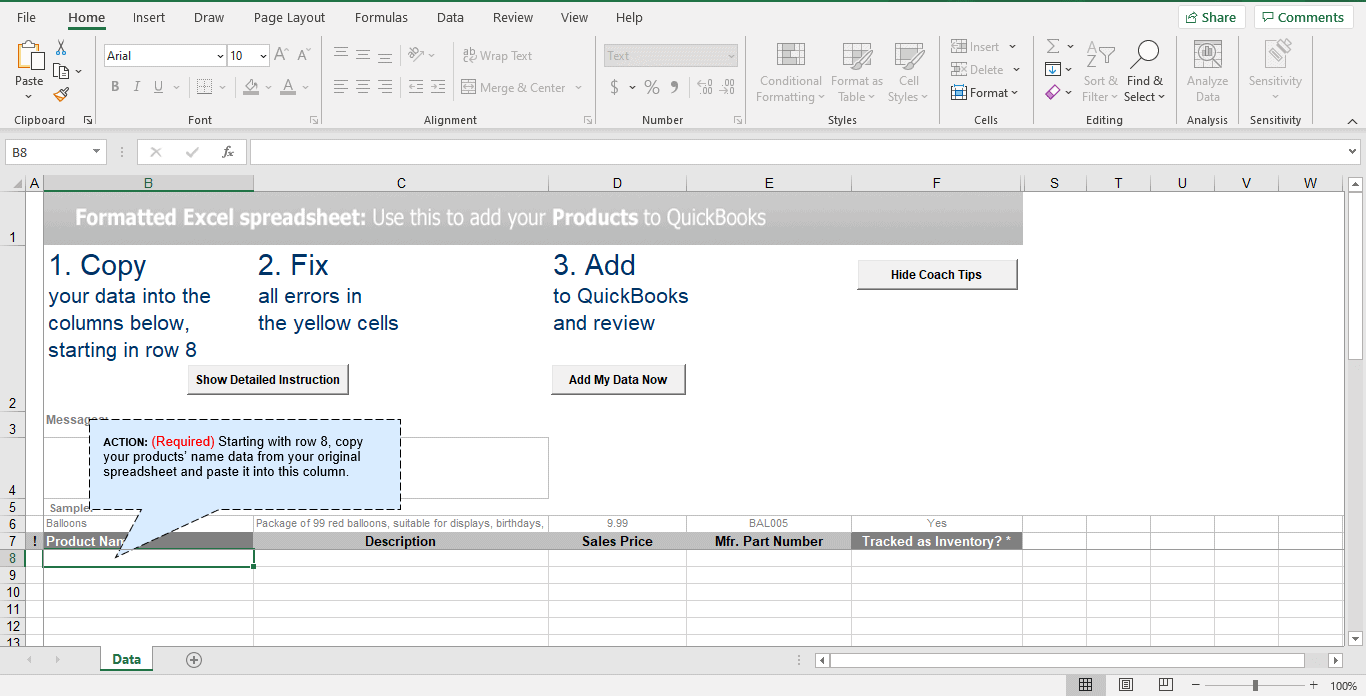1366x696 pixels.
Task: Click the Borders icon
Action: point(205,87)
